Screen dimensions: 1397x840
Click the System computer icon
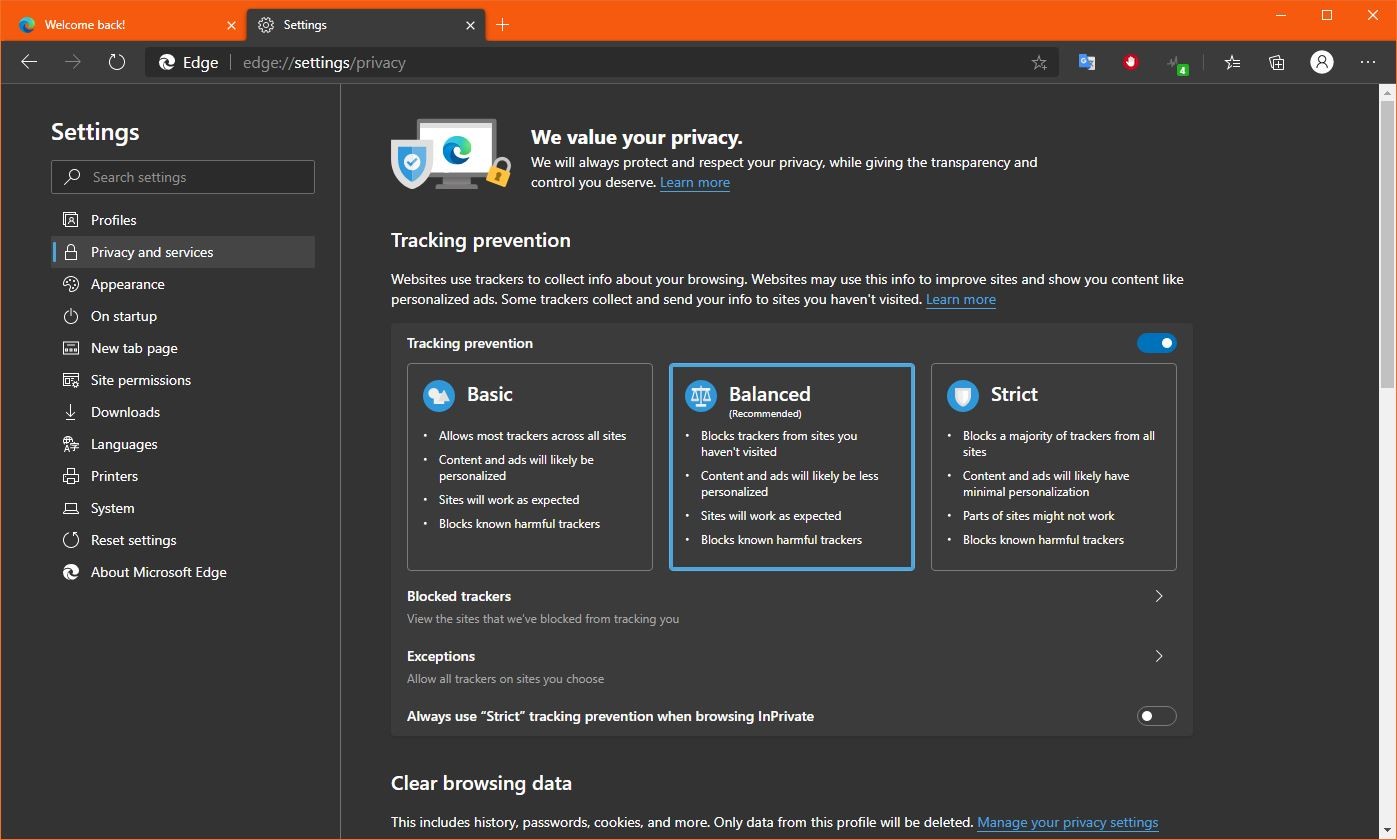click(x=70, y=508)
